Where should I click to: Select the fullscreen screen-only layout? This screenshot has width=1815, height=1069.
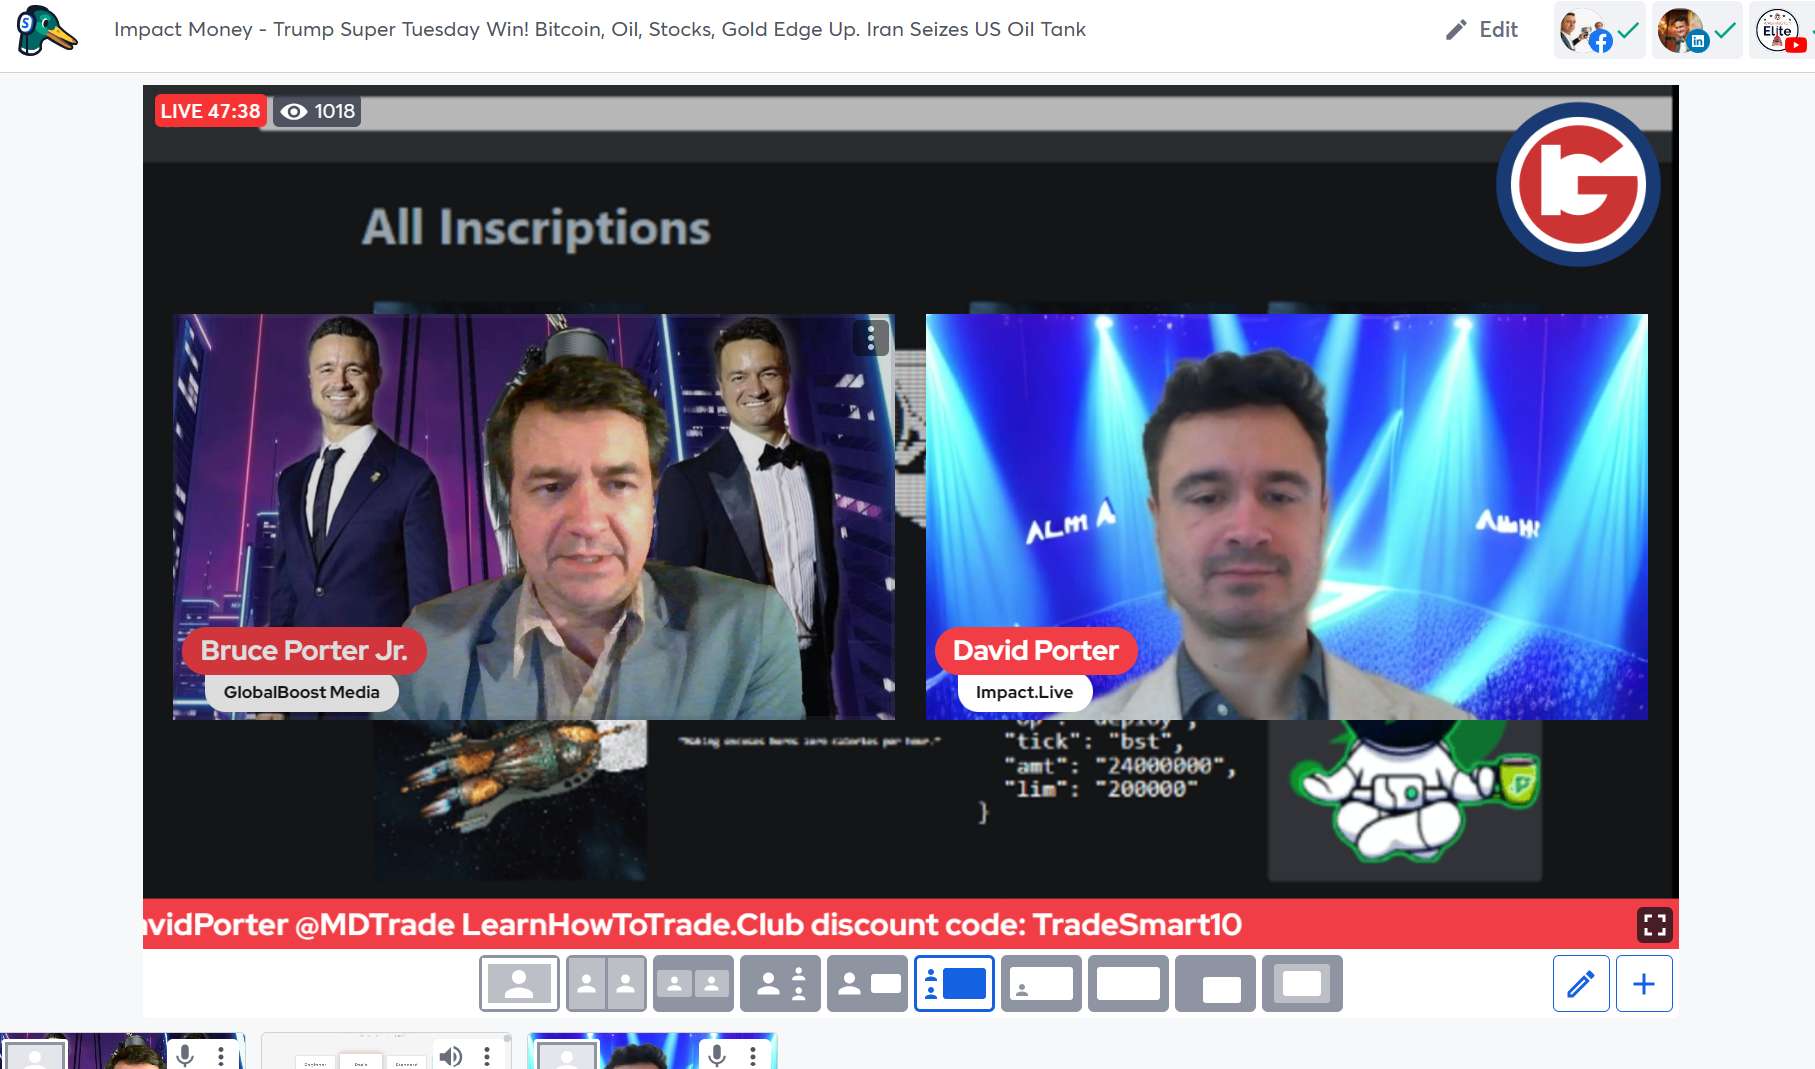point(1128,984)
